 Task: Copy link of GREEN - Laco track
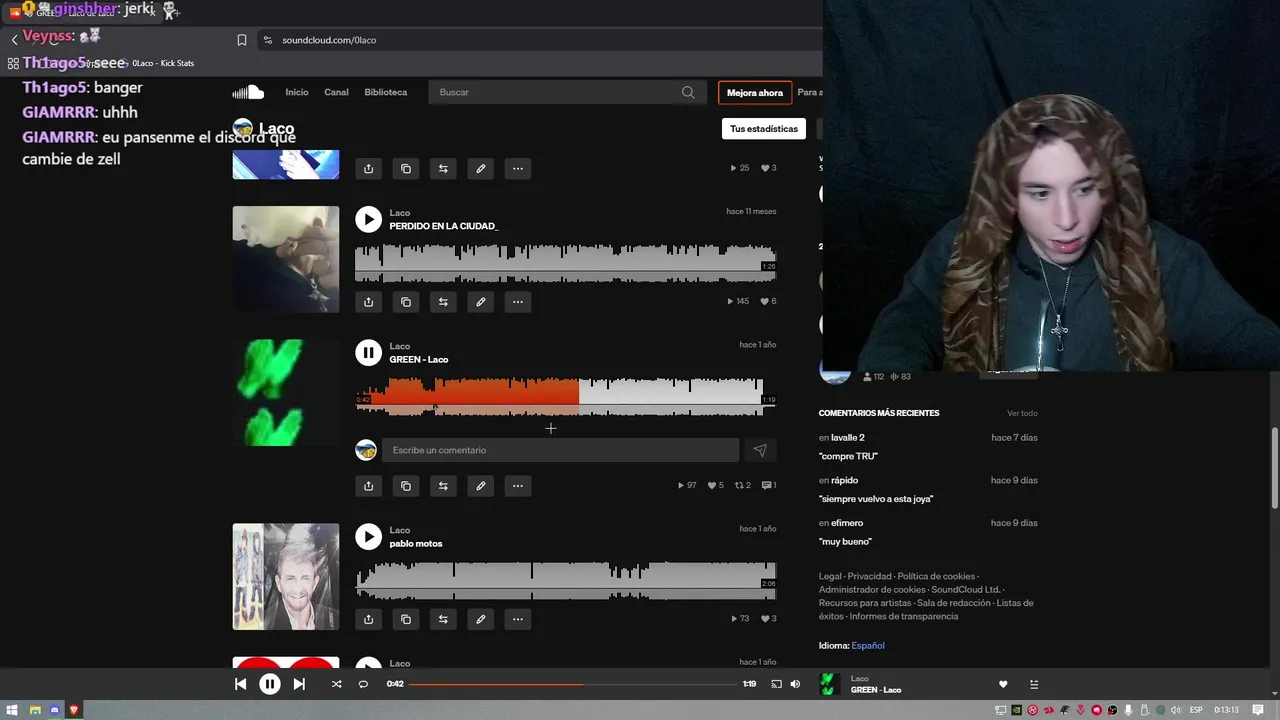pyautogui.click(x=406, y=486)
